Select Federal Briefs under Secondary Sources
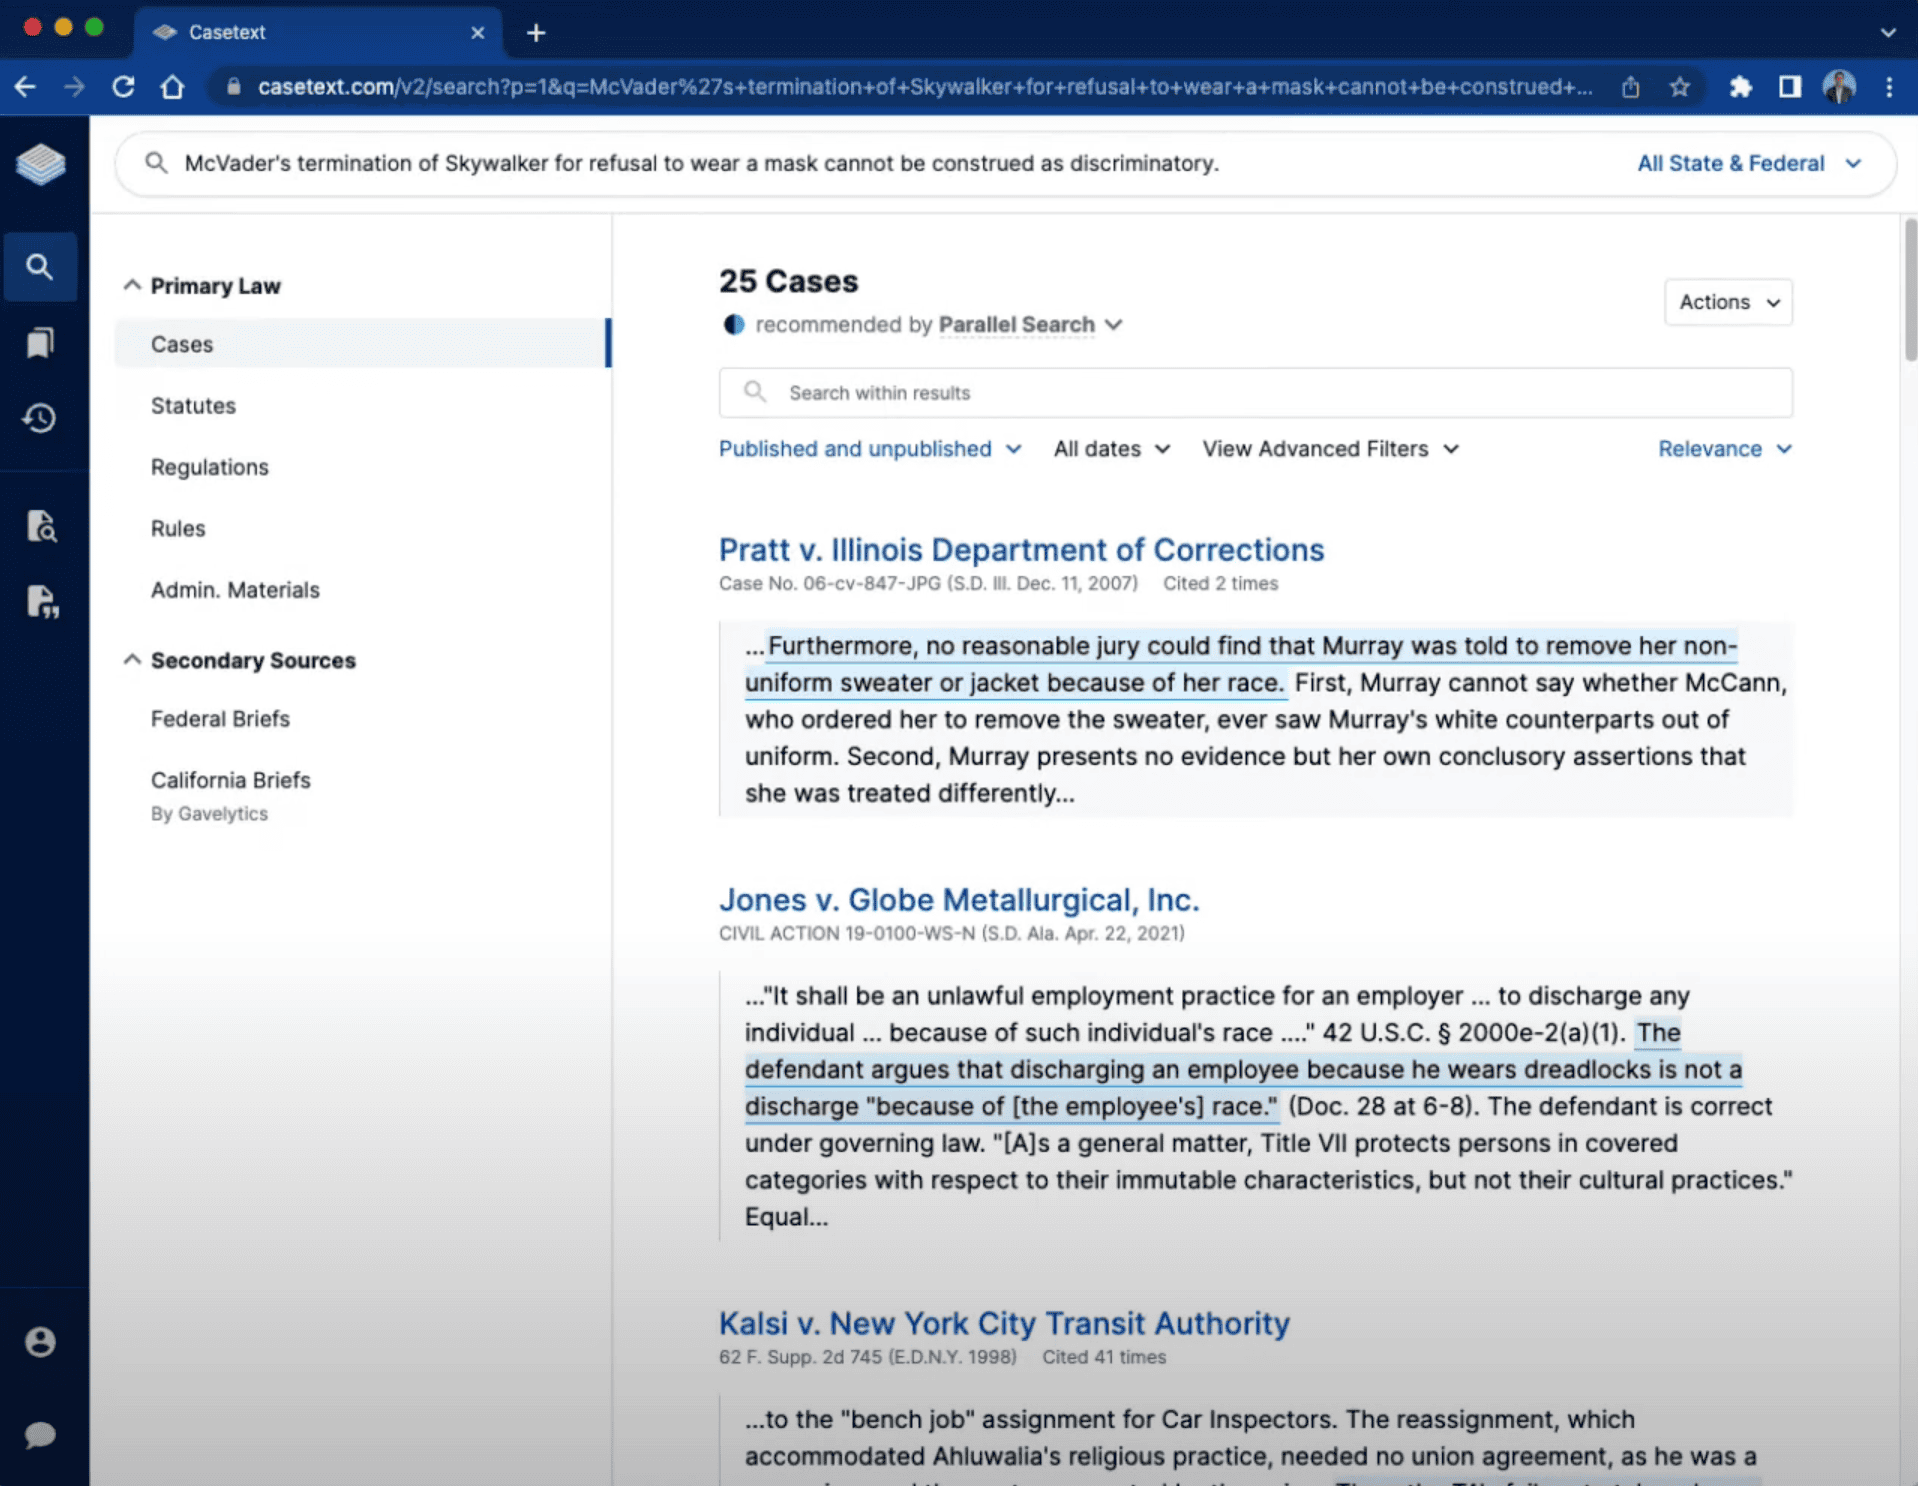This screenshot has width=1918, height=1486. (x=220, y=719)
